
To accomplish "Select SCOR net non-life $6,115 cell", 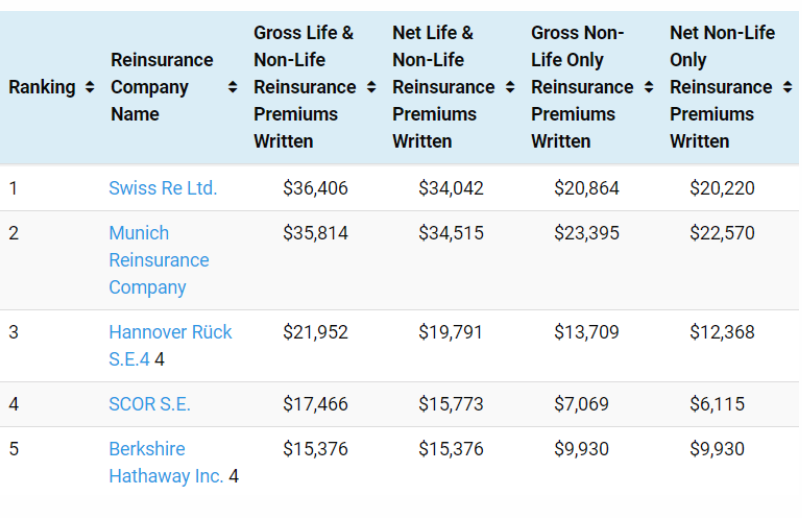I will click(717, 404).
